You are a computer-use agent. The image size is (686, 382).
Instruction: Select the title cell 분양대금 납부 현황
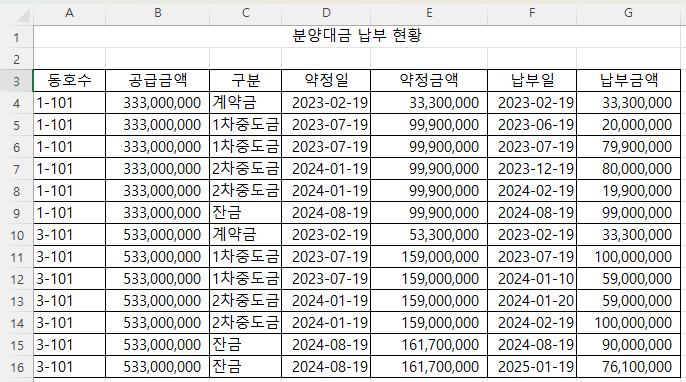[x=357, y=36]
